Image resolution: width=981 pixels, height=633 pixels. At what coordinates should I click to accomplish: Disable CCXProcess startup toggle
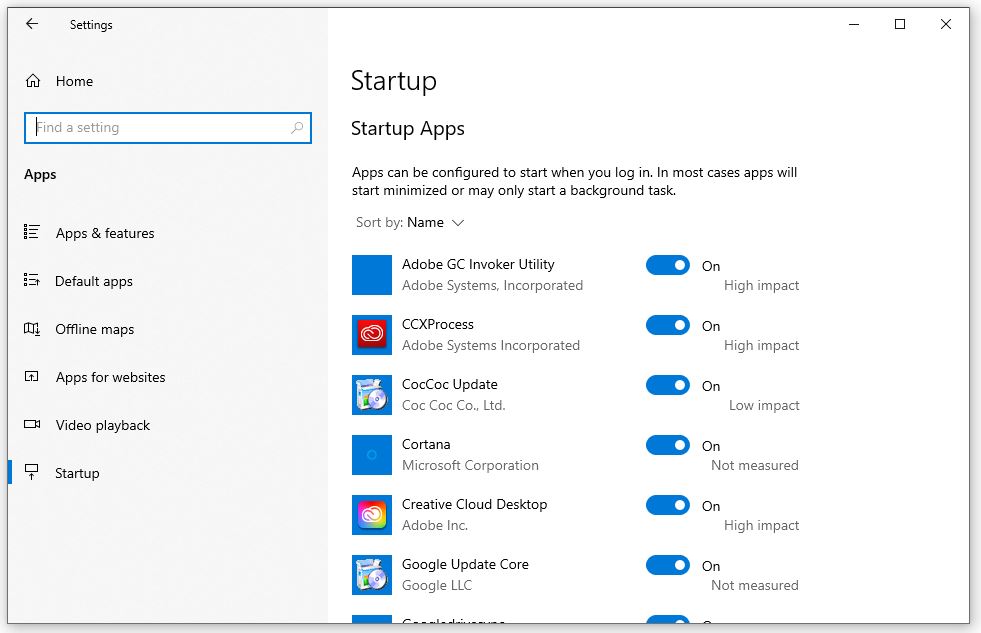tap(668, 325)
